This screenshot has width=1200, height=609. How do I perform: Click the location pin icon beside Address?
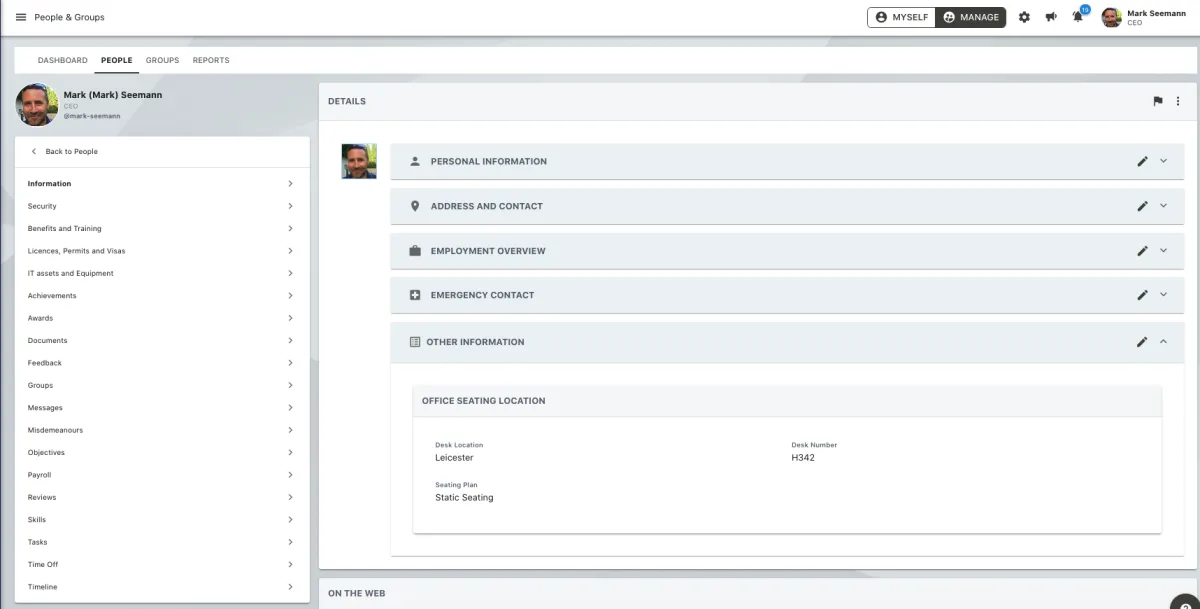(x=415, y=206)
